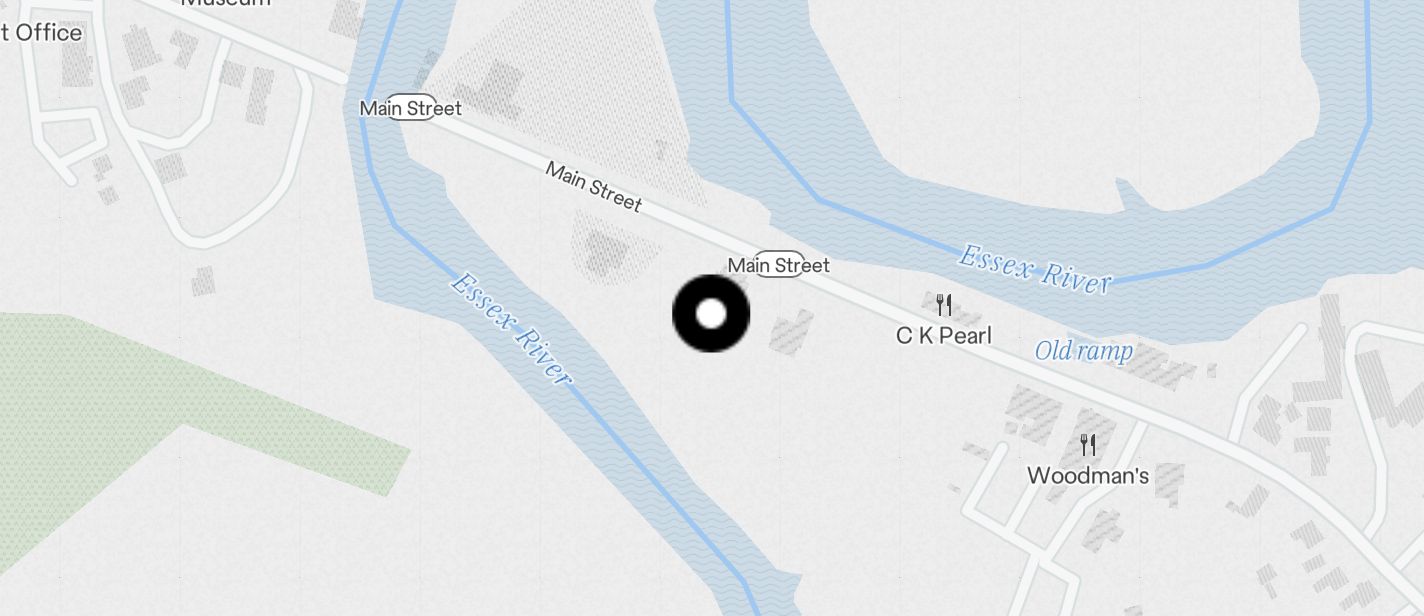The height and width of the screenshot is (616, 1424).
Task: Select the Main Street shield near marker
Action: point(779,265)
